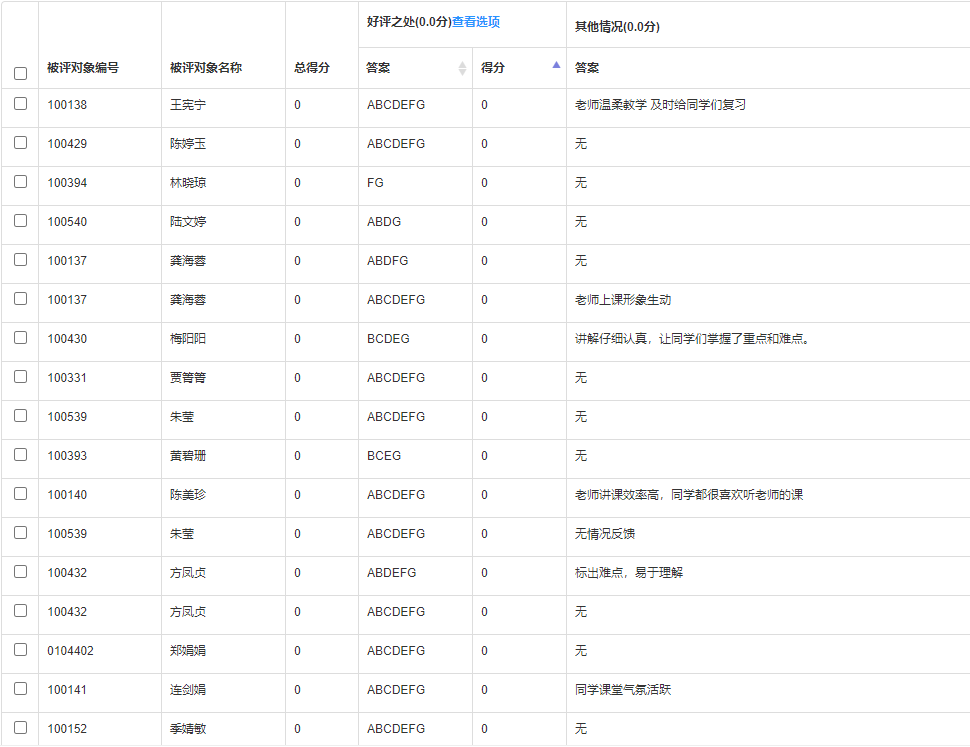
Task: Check the box for row 100138
Action: point(20,104)
